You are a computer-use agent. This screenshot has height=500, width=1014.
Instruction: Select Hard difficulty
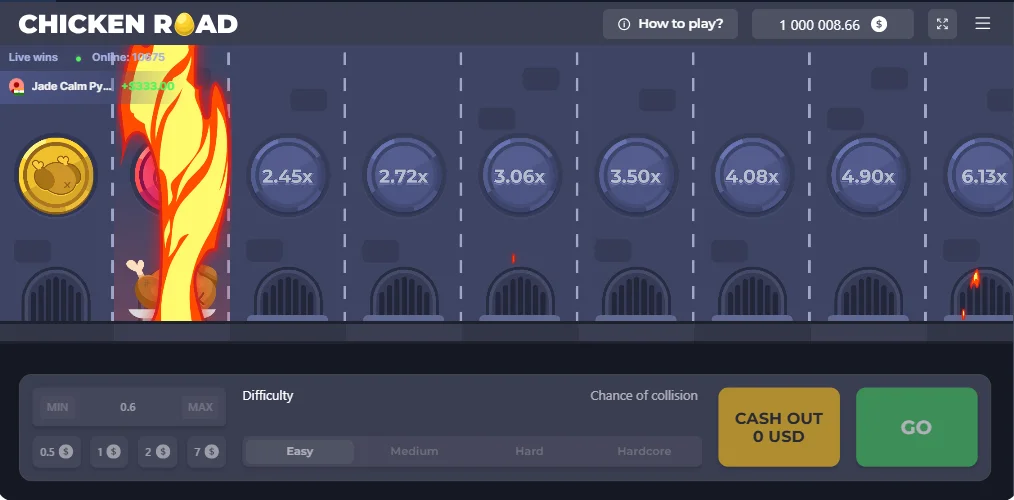coord(529,451)
